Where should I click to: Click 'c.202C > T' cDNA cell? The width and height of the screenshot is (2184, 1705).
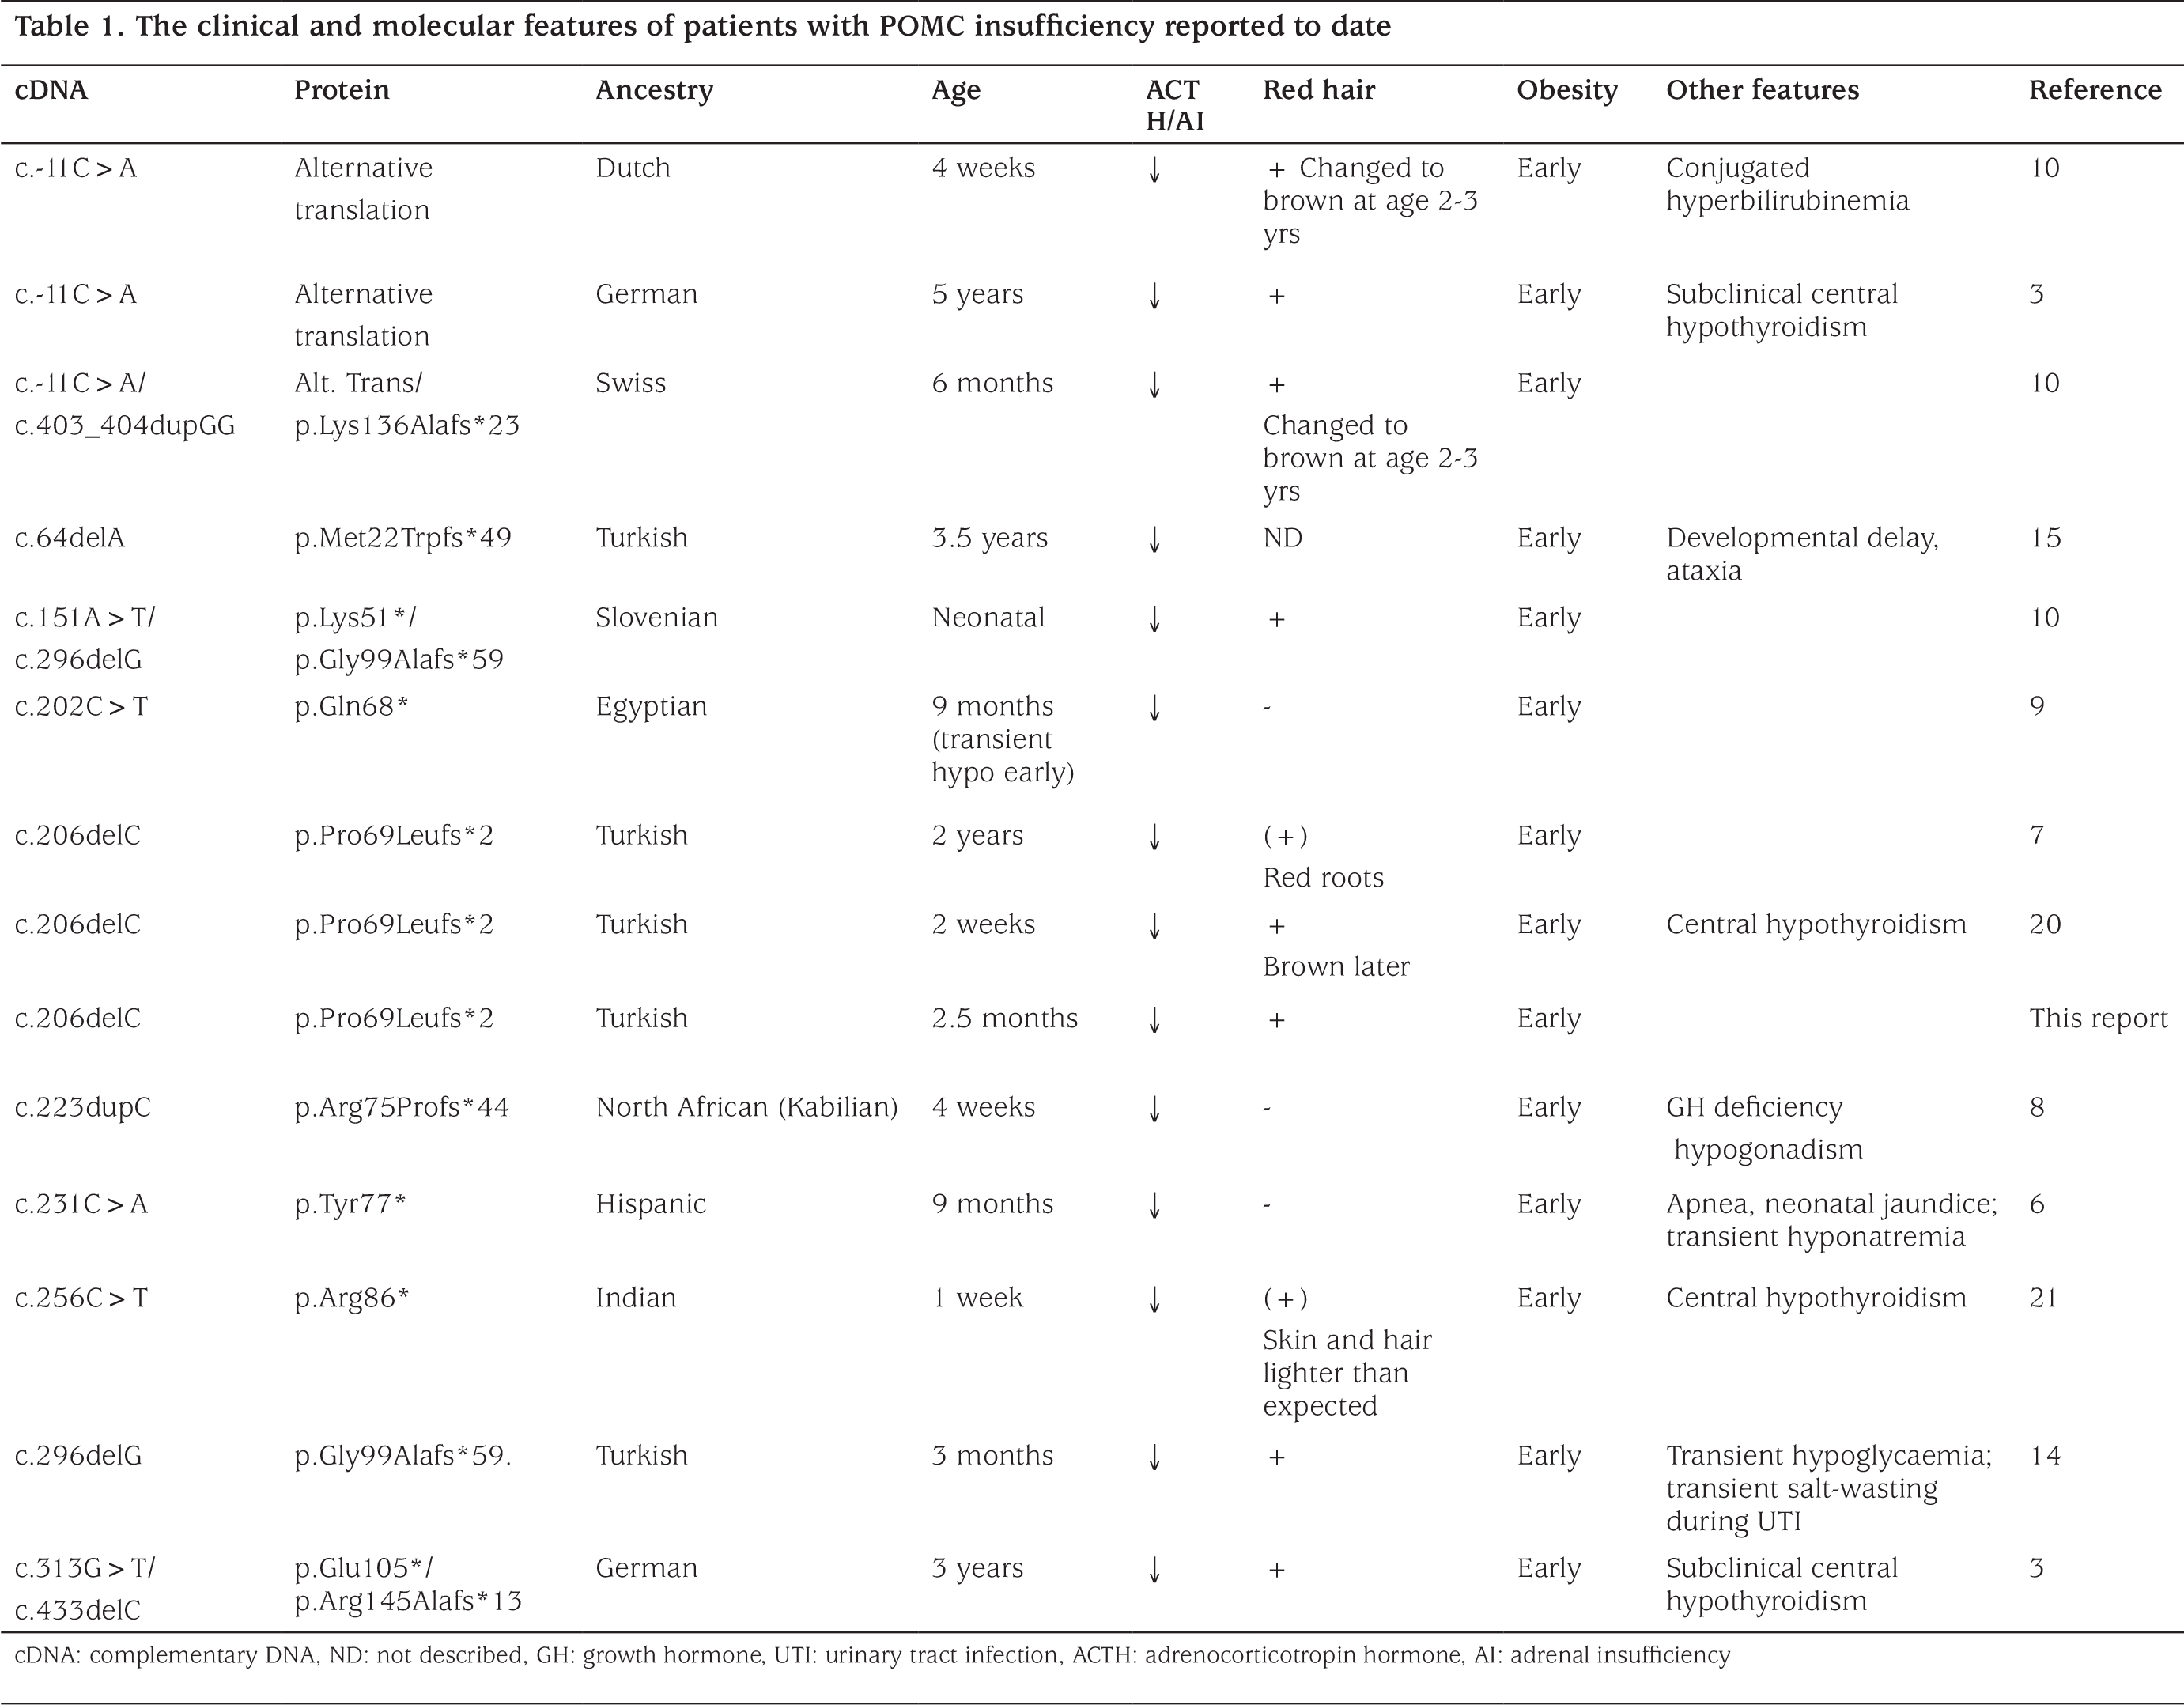click(x=81, y=706)
